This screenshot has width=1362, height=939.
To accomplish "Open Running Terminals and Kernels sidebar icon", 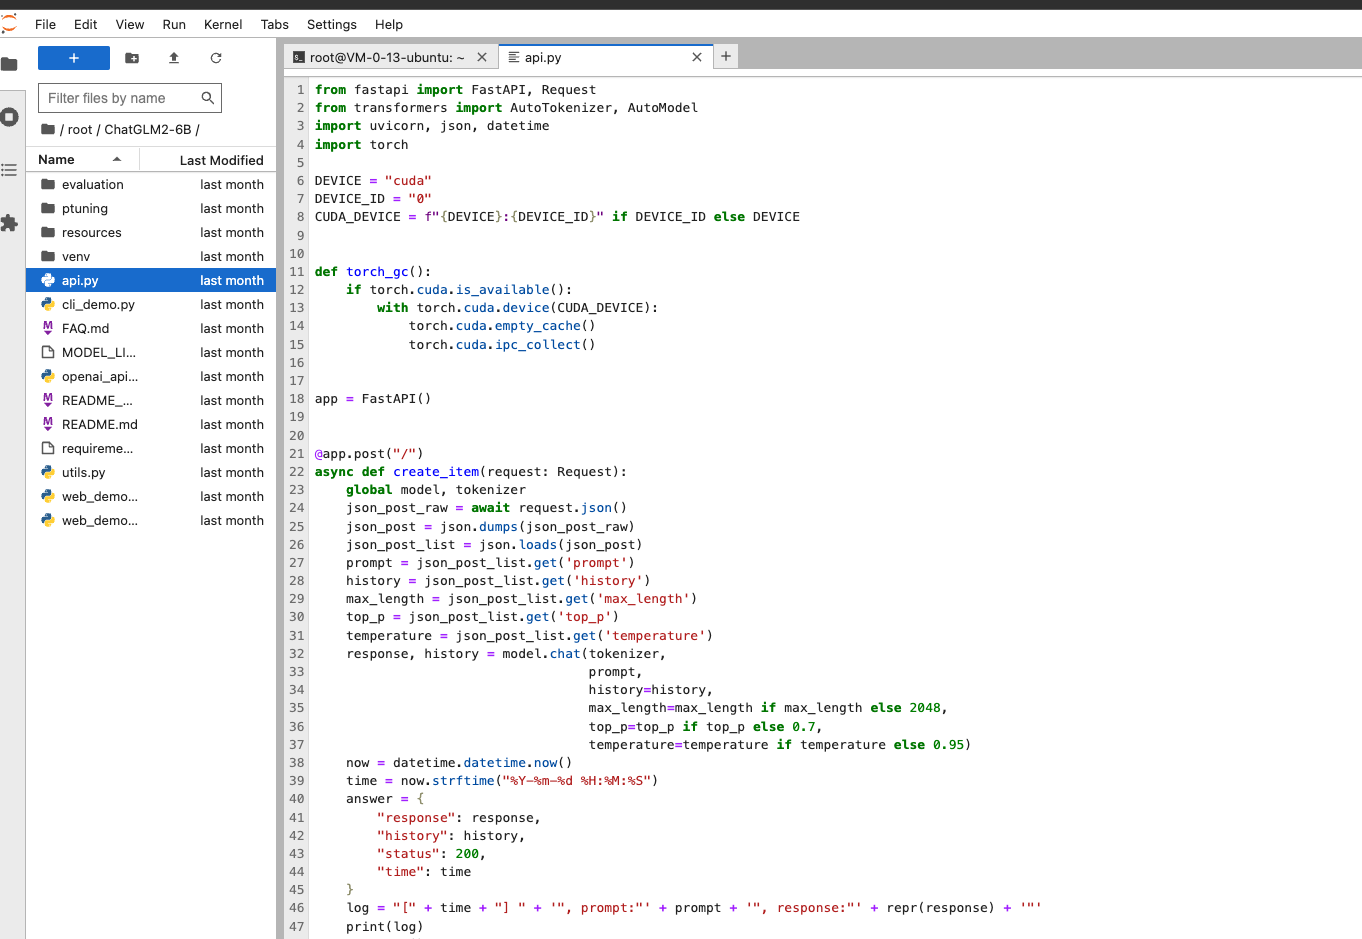I will (9, 117).
